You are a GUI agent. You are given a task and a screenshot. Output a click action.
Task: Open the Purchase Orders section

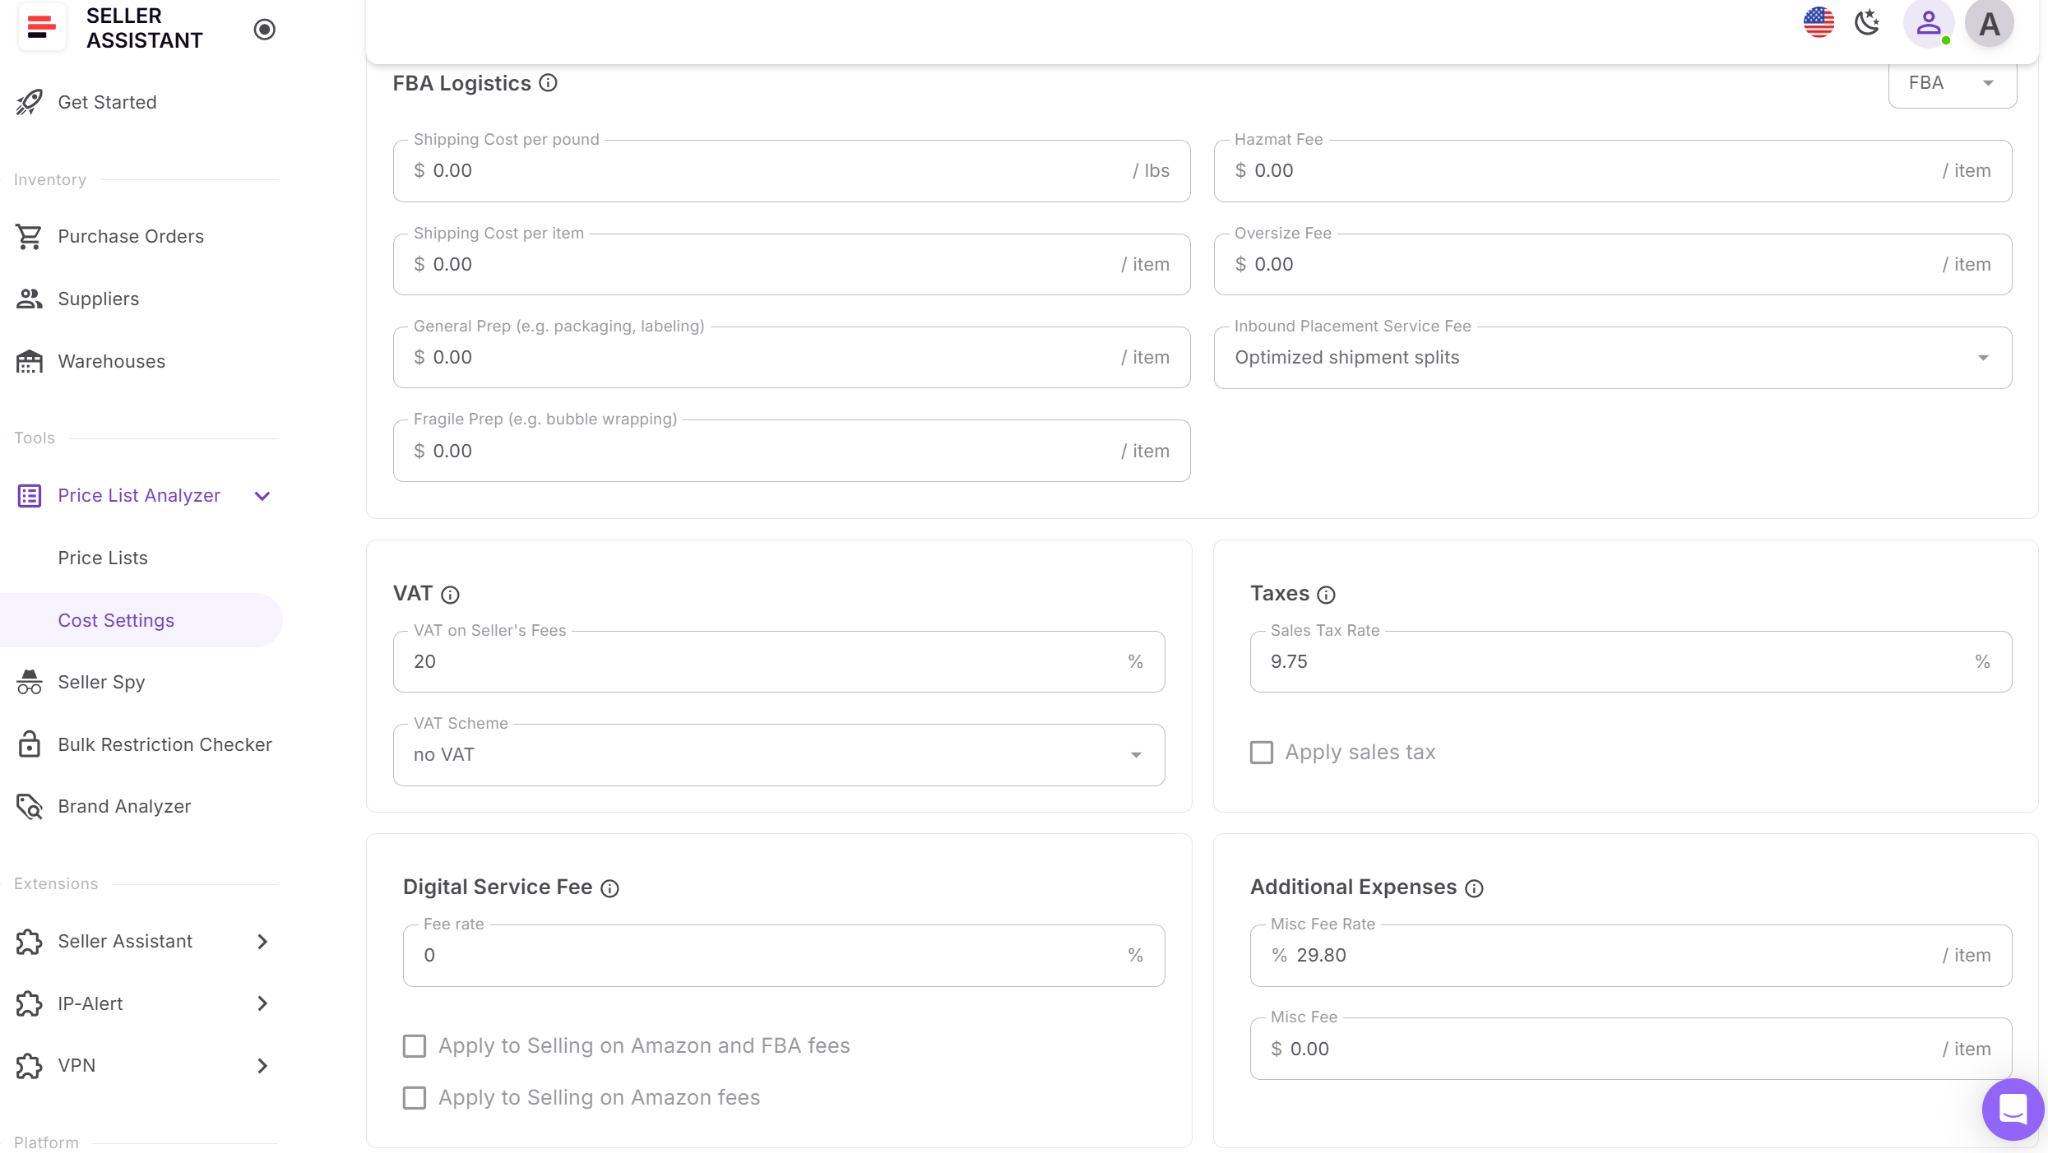130,236
